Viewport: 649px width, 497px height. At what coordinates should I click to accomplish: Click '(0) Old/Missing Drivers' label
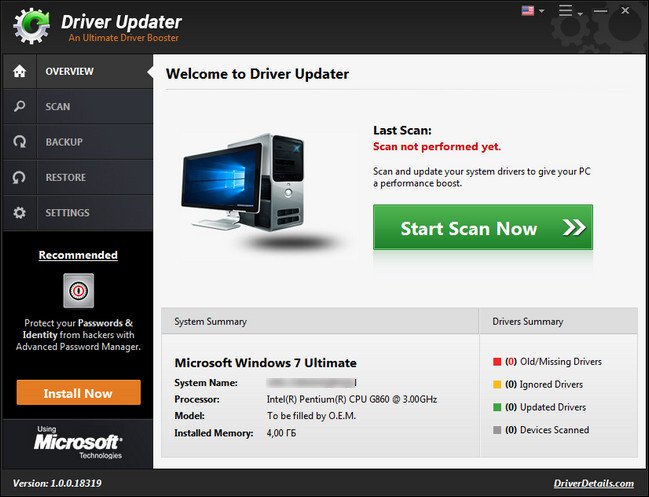tap(553, 362)
